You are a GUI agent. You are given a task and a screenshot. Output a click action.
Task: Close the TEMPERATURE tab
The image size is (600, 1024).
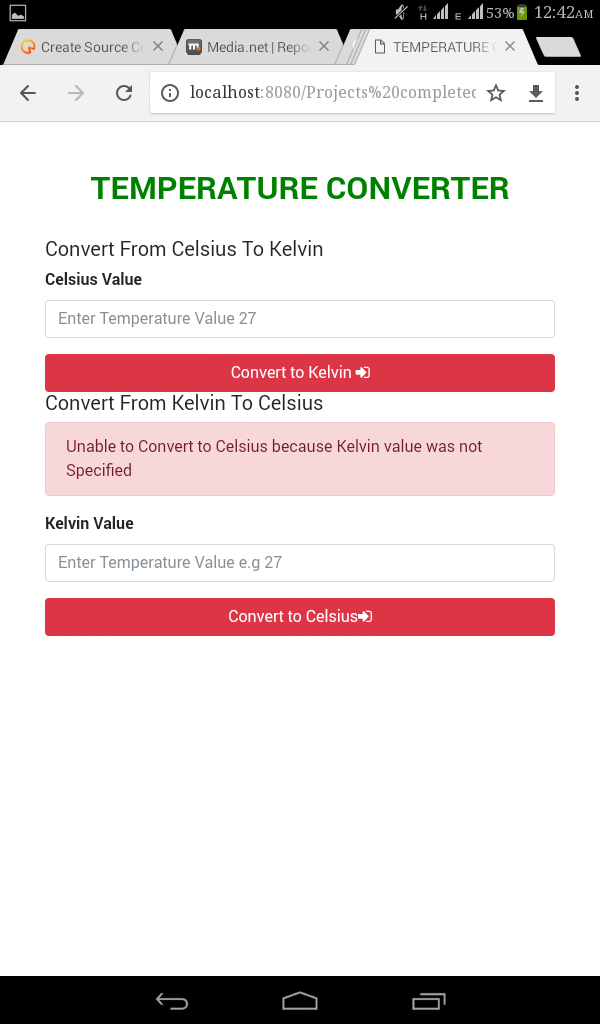[x=510, y=46]
